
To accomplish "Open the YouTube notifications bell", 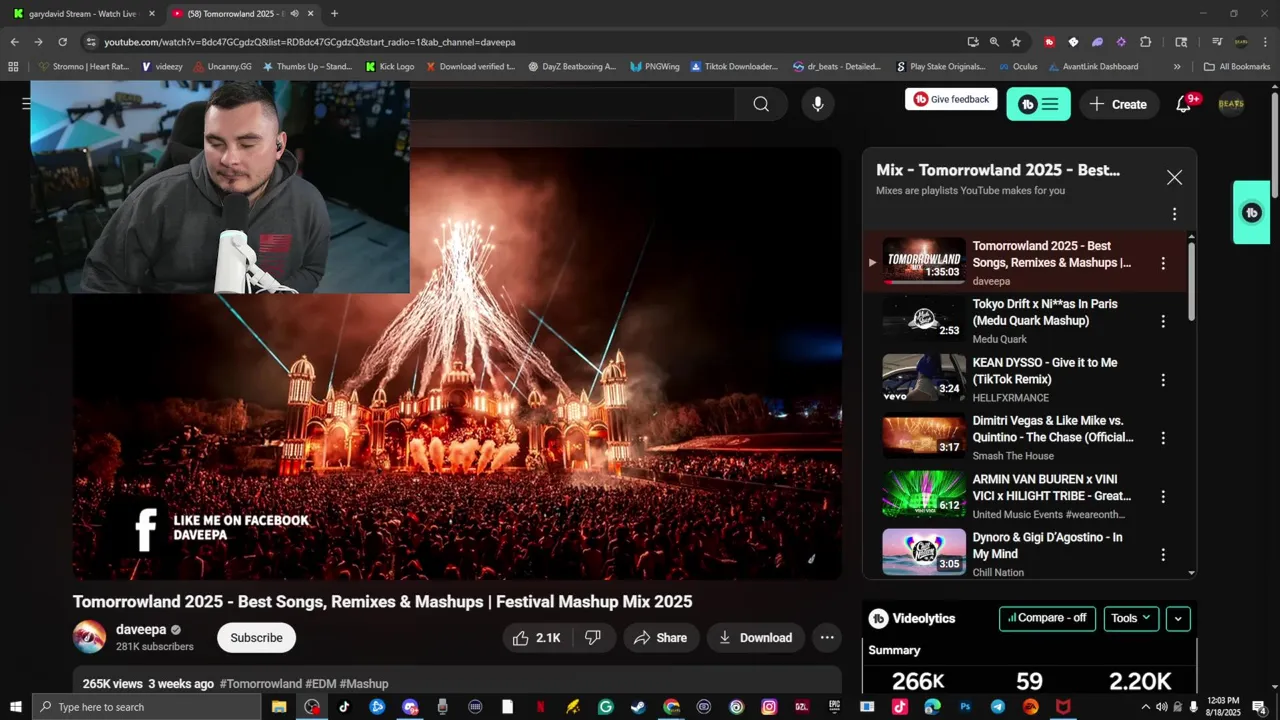I will [1183, 104].
